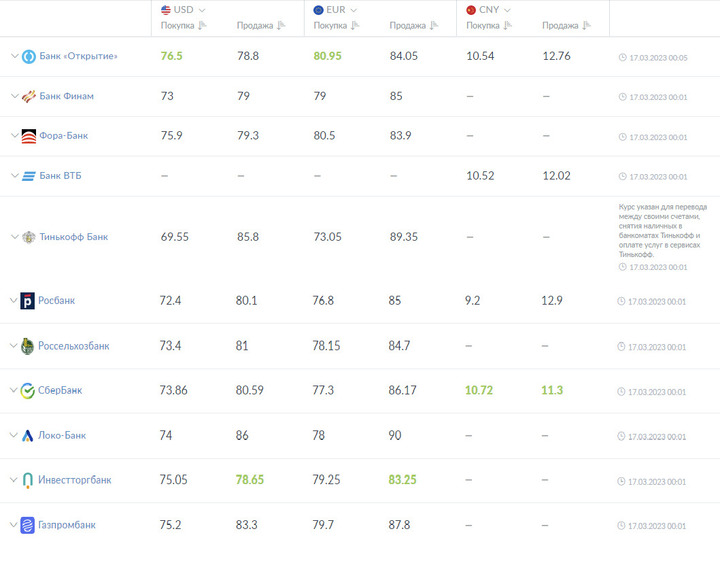The image size is (720, 561).
Task: Select SberBank's green 11.3 CNY sell rate
Action: [552, 390]
